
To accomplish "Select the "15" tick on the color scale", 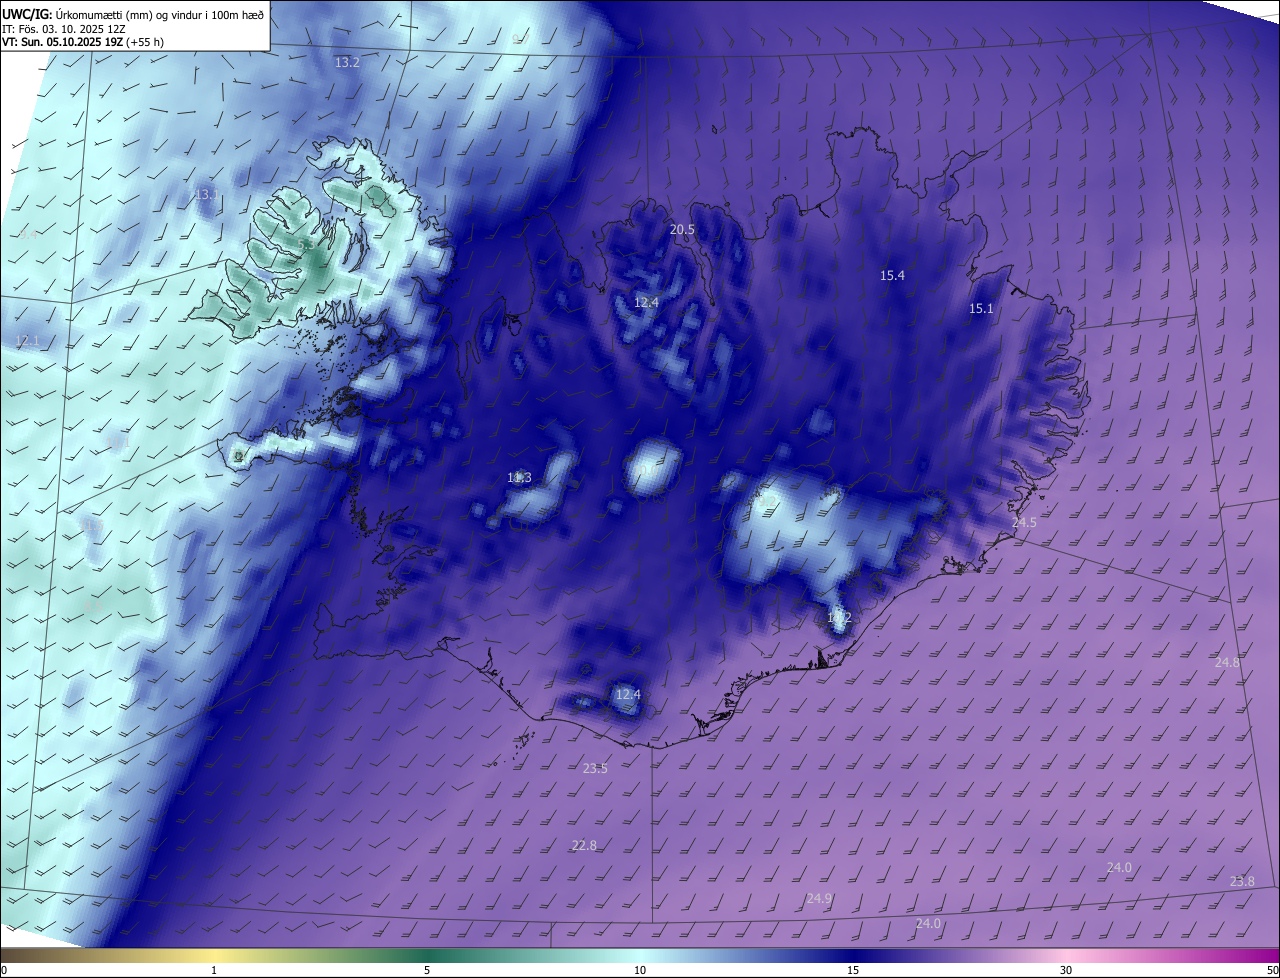I will 853,970.
